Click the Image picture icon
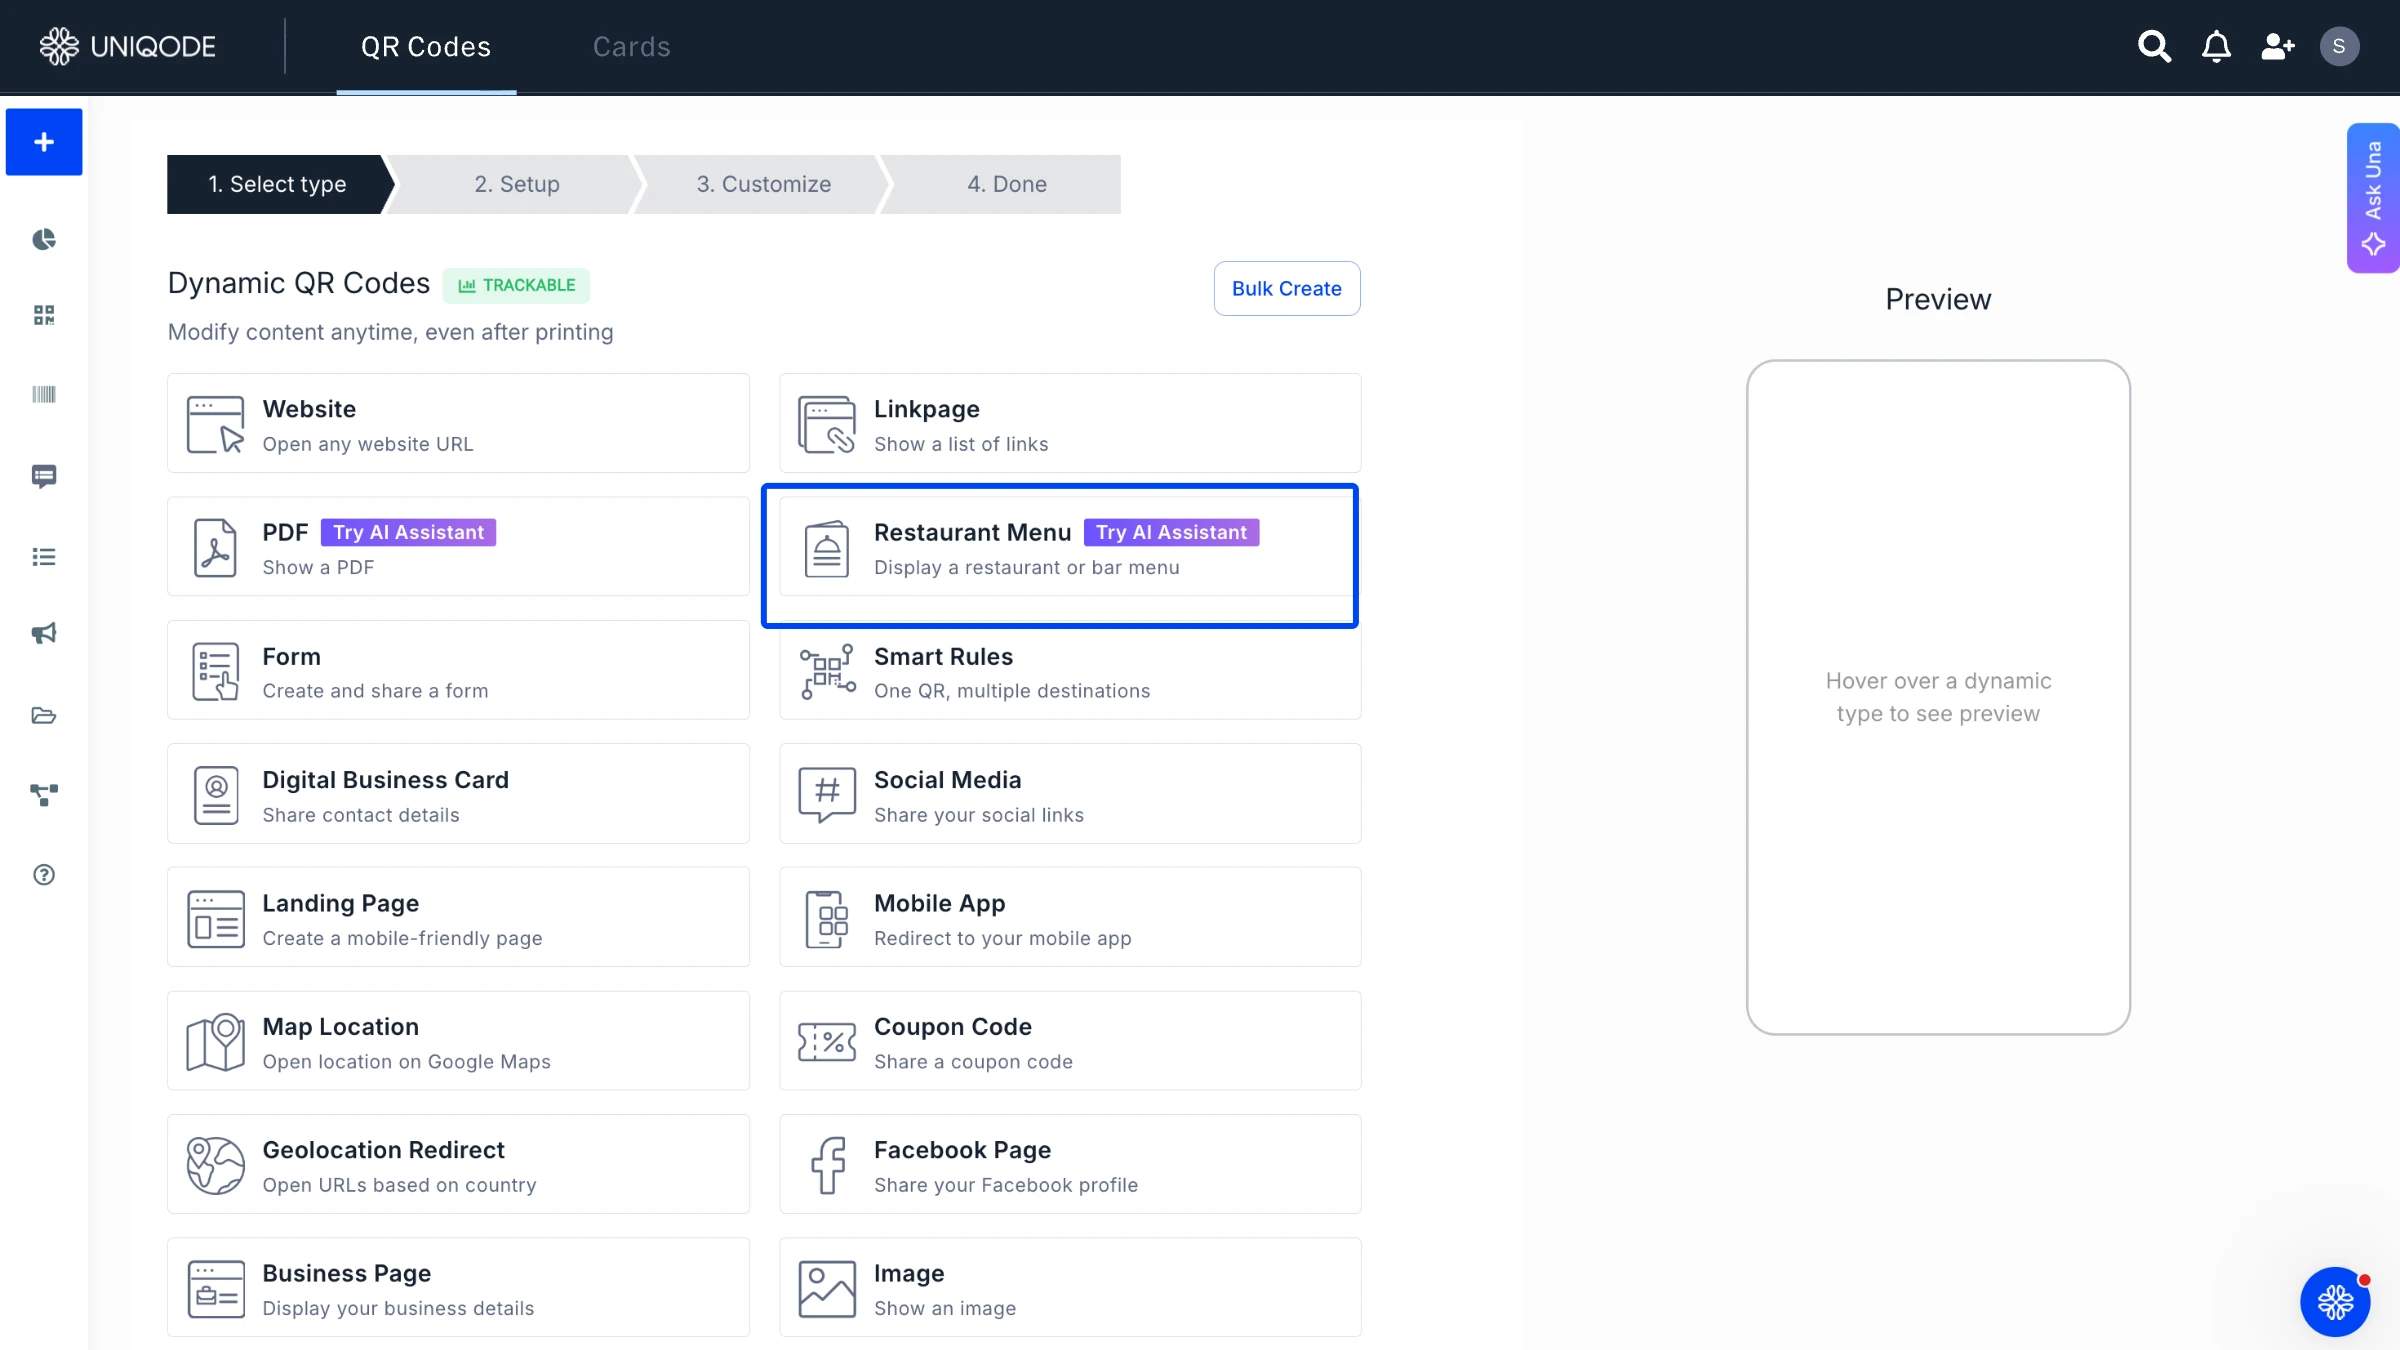The height and width of the screenshot is (1350, 2400). point(827,1289)
